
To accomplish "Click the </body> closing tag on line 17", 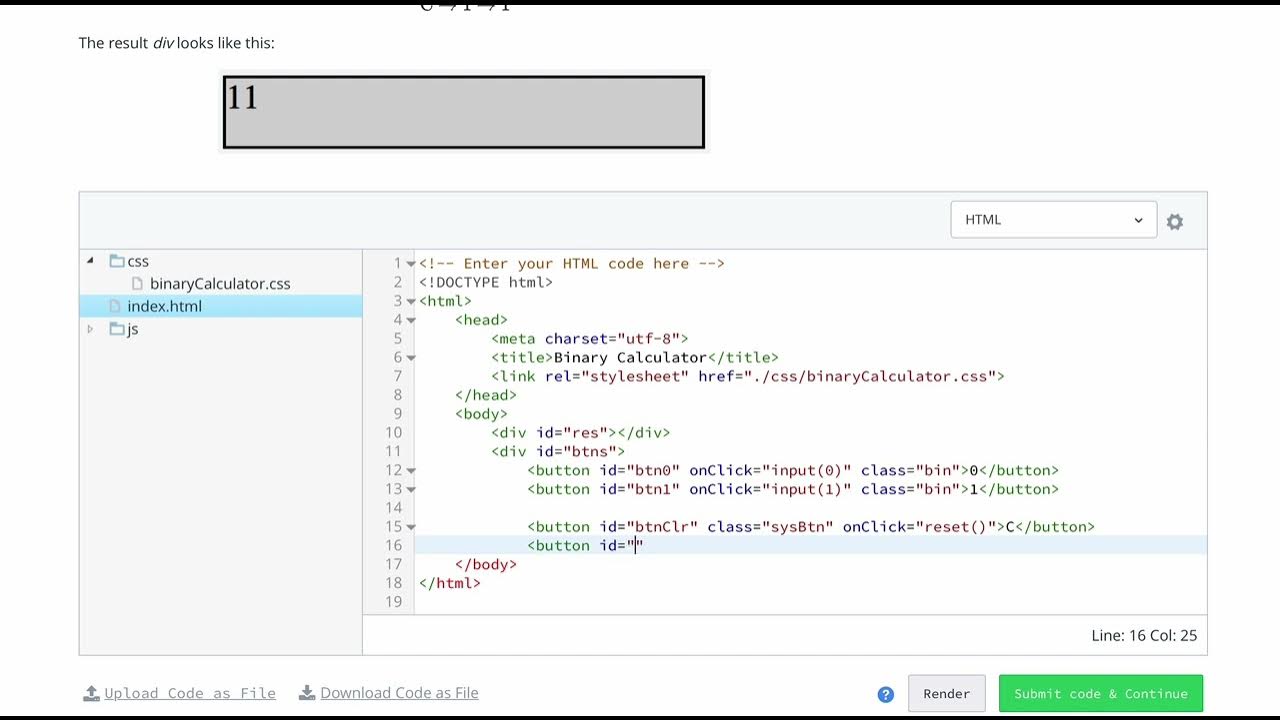I will (486, 564).
